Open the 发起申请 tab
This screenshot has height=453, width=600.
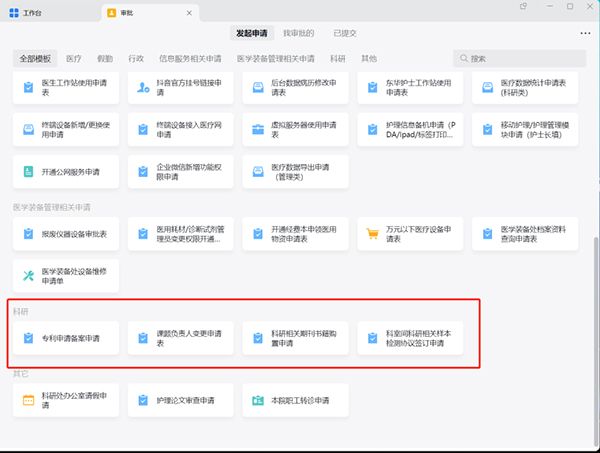tap(251, 33)
